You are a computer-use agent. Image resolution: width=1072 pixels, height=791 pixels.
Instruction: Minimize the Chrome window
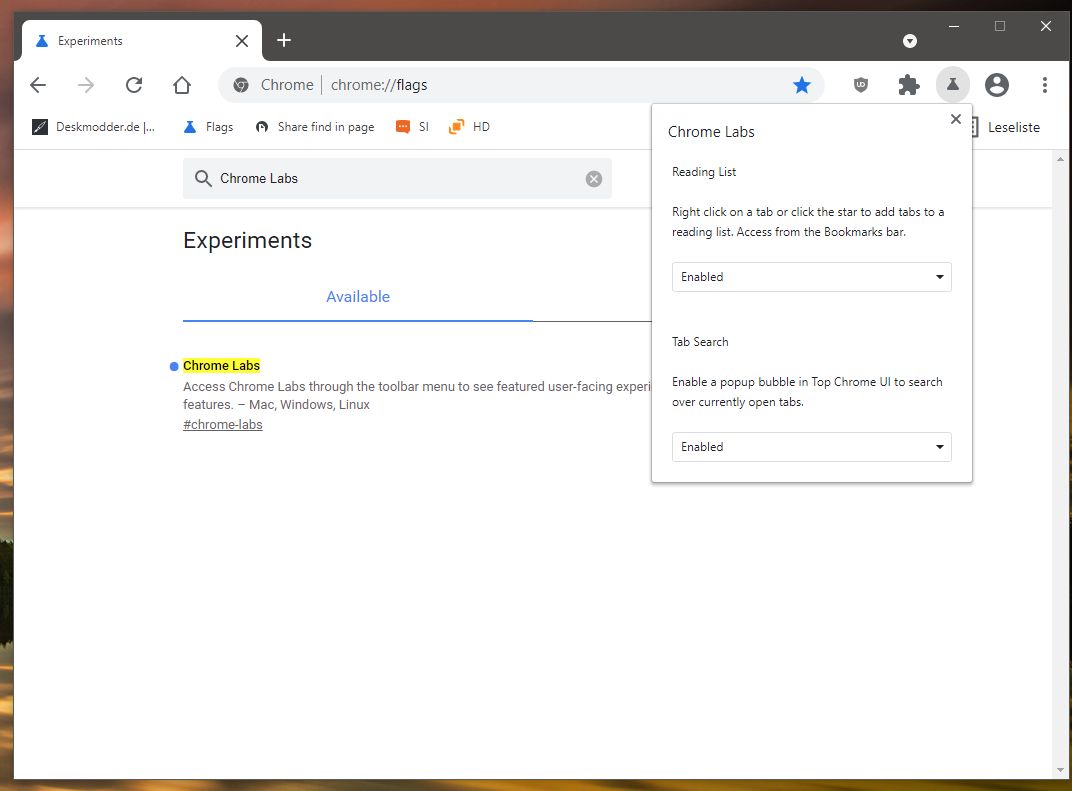click(x=954, y=26)
